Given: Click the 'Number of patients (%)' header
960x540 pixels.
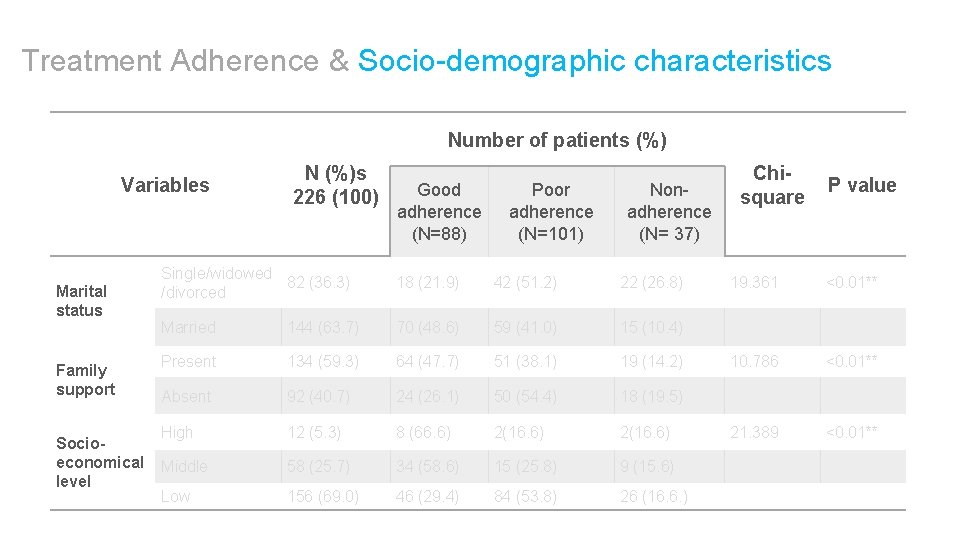Looking at the screenshot, I should [557, 140].
